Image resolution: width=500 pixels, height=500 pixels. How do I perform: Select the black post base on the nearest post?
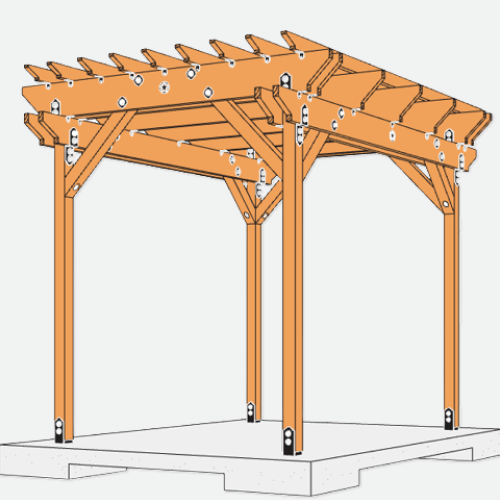click(290, 442)
